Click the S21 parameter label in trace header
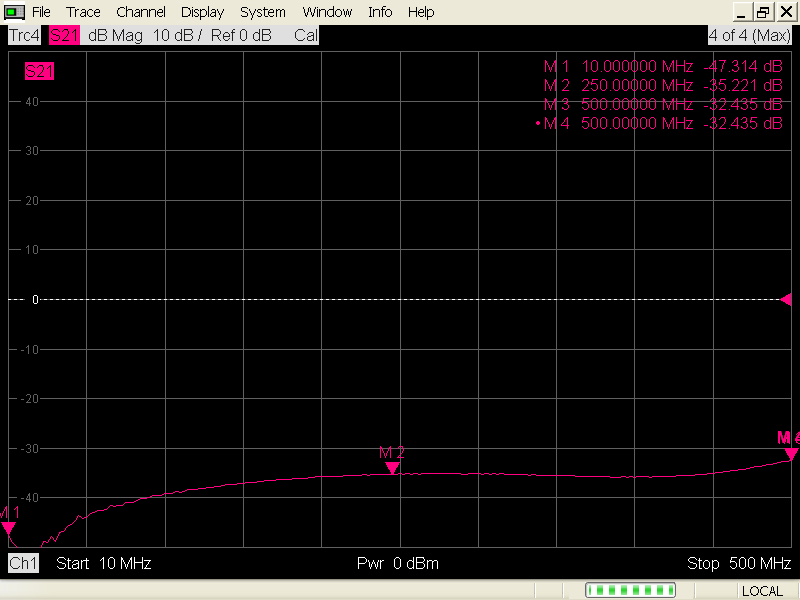 point(64,35)
